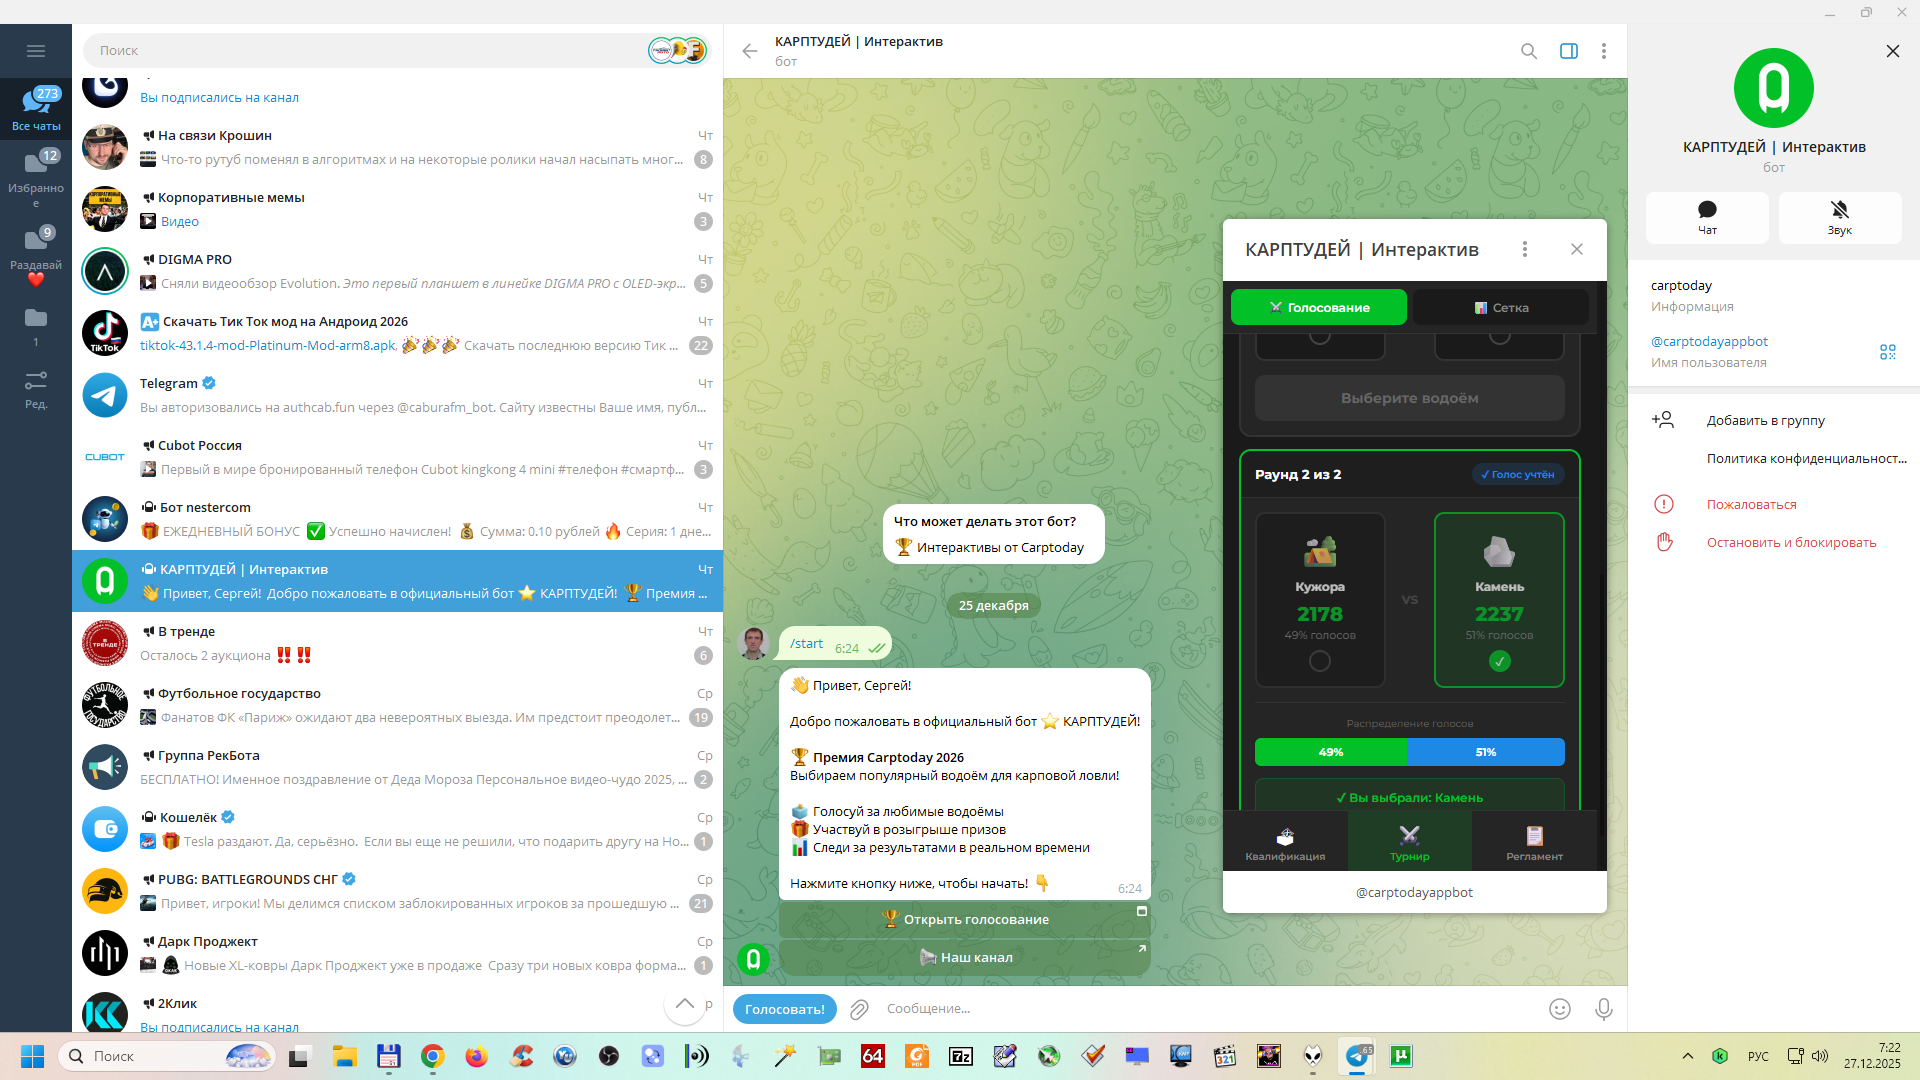Click scroll-to-top chevron in chat list
This screenshot has height=1080, width=1920.
coord(685,1004)
